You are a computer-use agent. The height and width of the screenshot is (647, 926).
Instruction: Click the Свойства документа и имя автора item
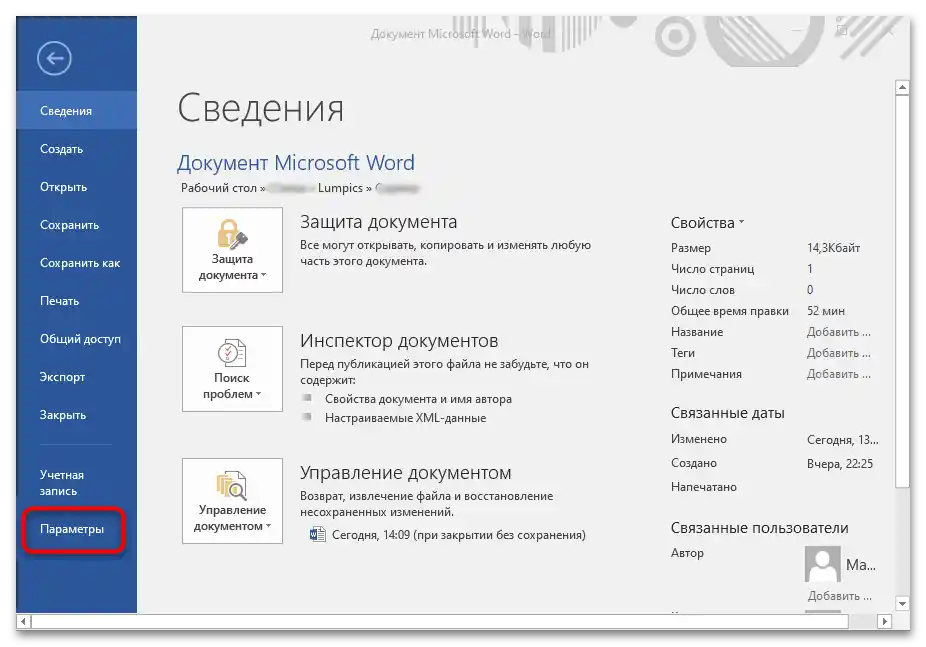click(x=418, y=399)
